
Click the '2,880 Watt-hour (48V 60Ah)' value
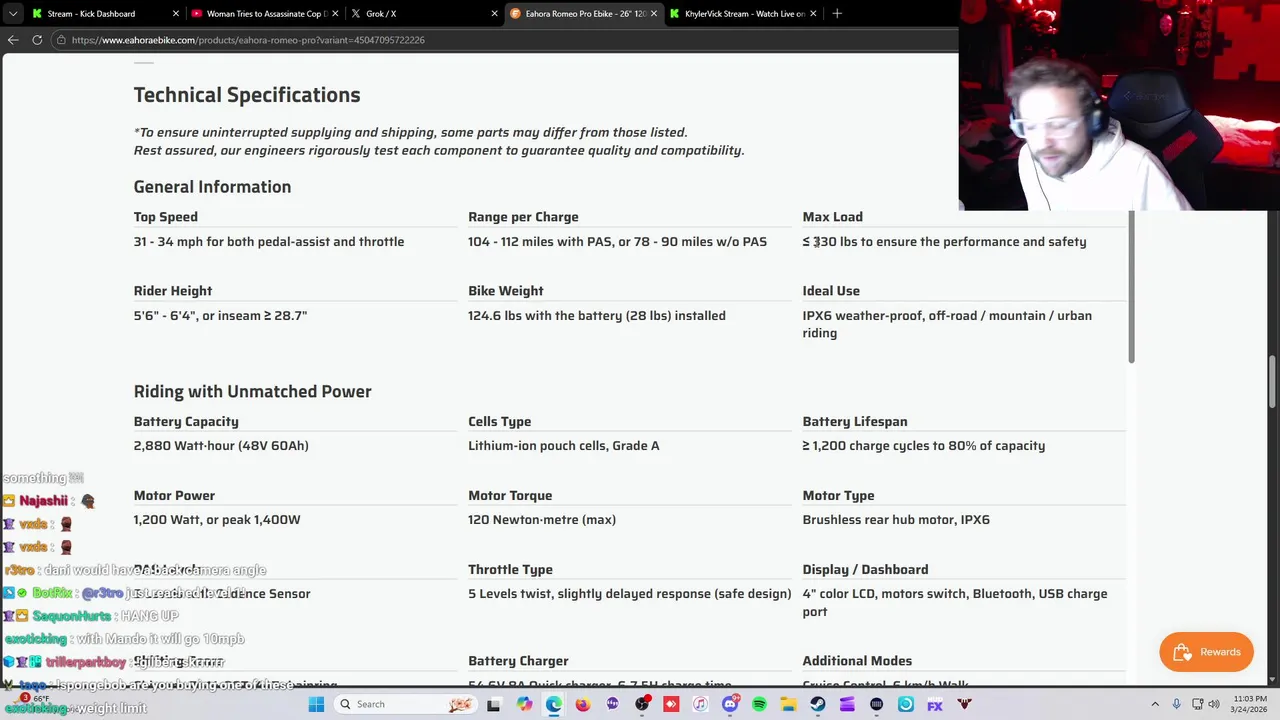pyautogui.click(x=221, y=446)
